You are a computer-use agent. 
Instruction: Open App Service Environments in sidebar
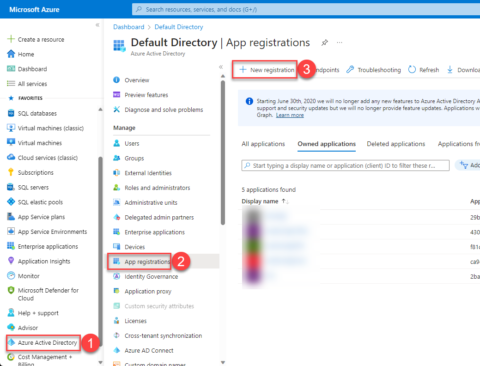click(47, 231)
